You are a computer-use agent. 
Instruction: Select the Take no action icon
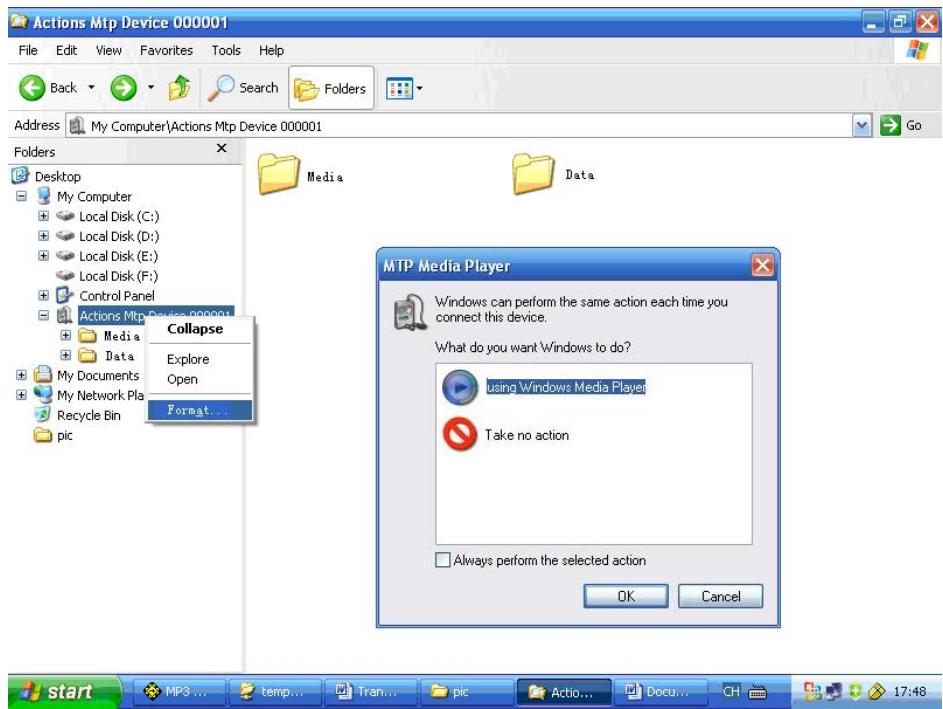click(460, 435)
